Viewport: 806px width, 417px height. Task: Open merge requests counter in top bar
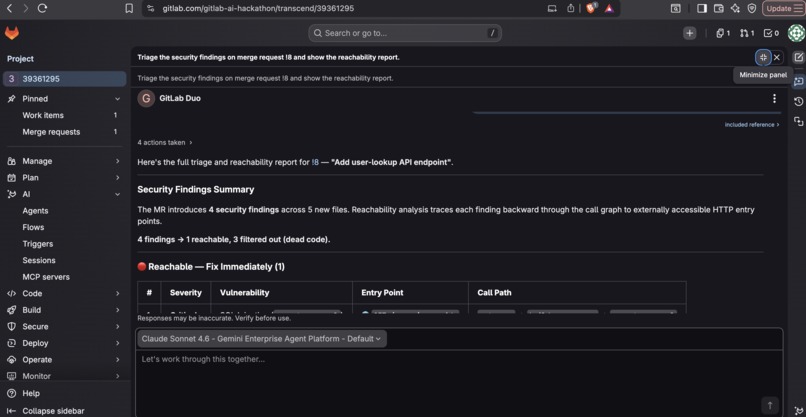pyautogui.click(x=747, y=33)
